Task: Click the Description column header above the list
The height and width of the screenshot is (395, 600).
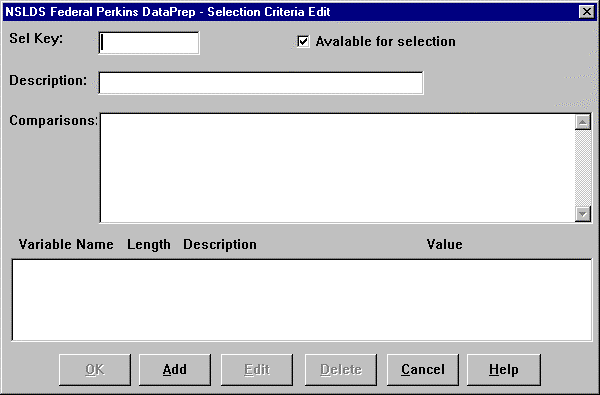Action: pyautogui.click(x=220, y=245)
